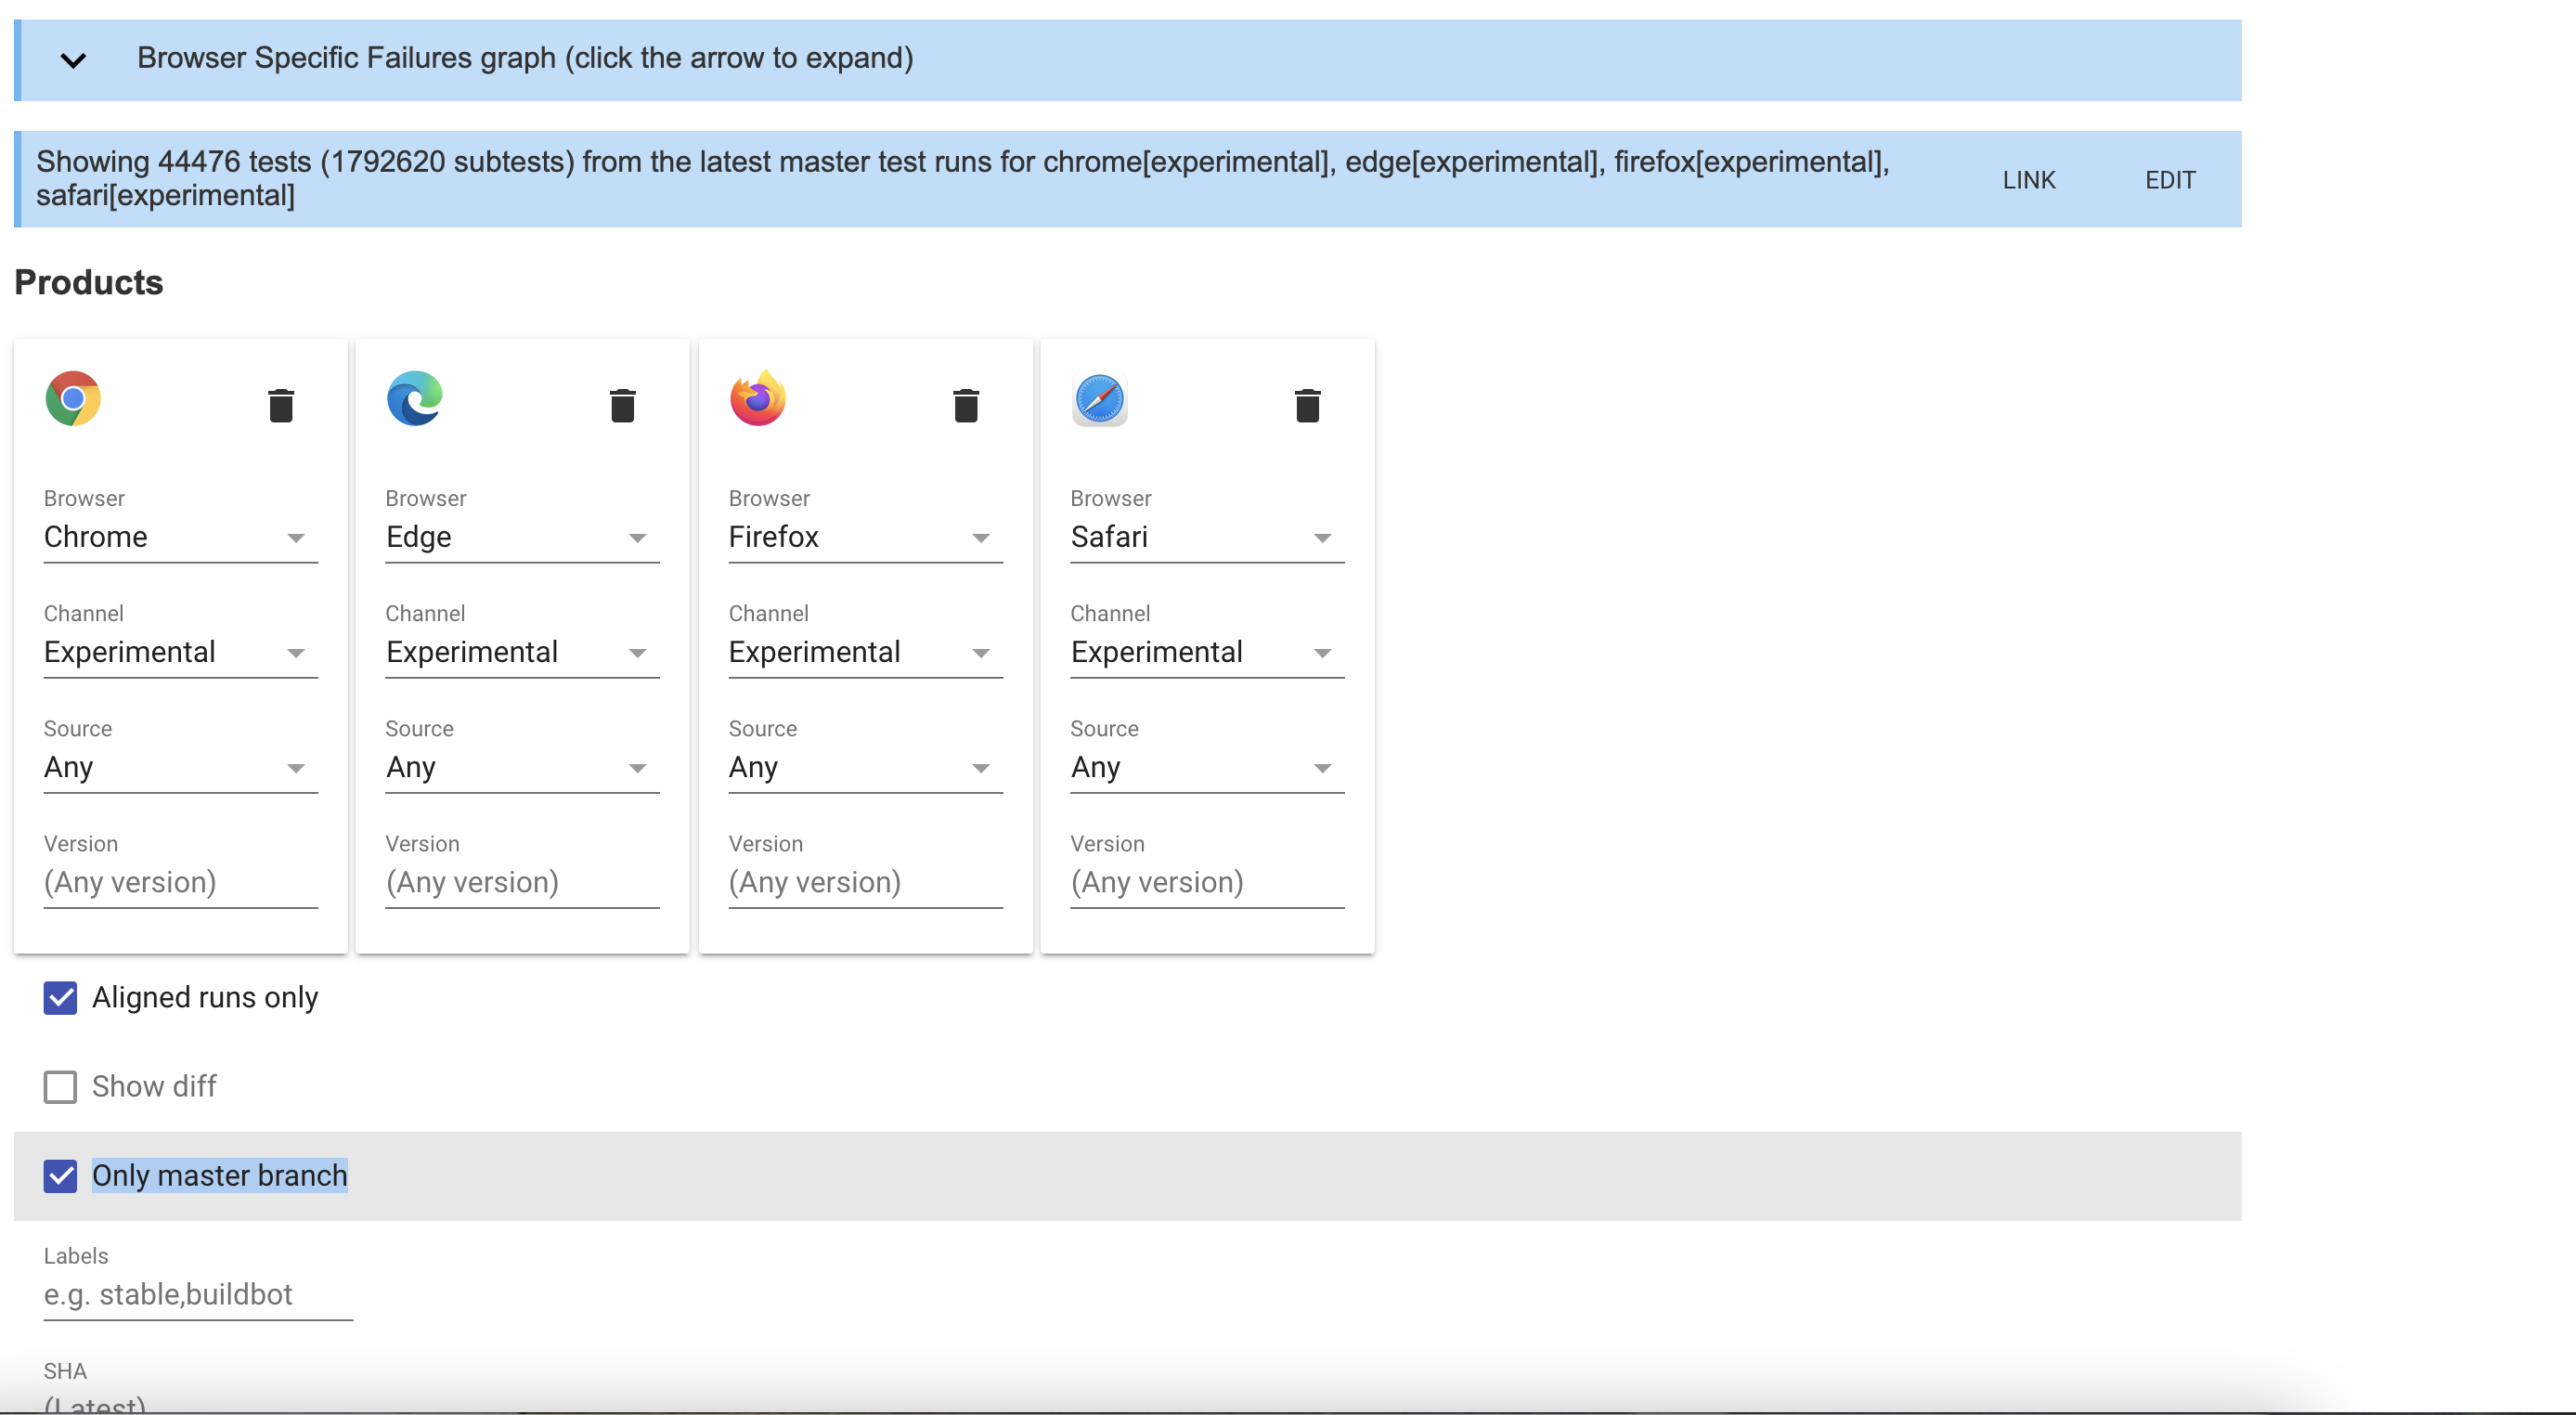
Task: Click the Firefox browser logo icon
Action: point(758,399)
